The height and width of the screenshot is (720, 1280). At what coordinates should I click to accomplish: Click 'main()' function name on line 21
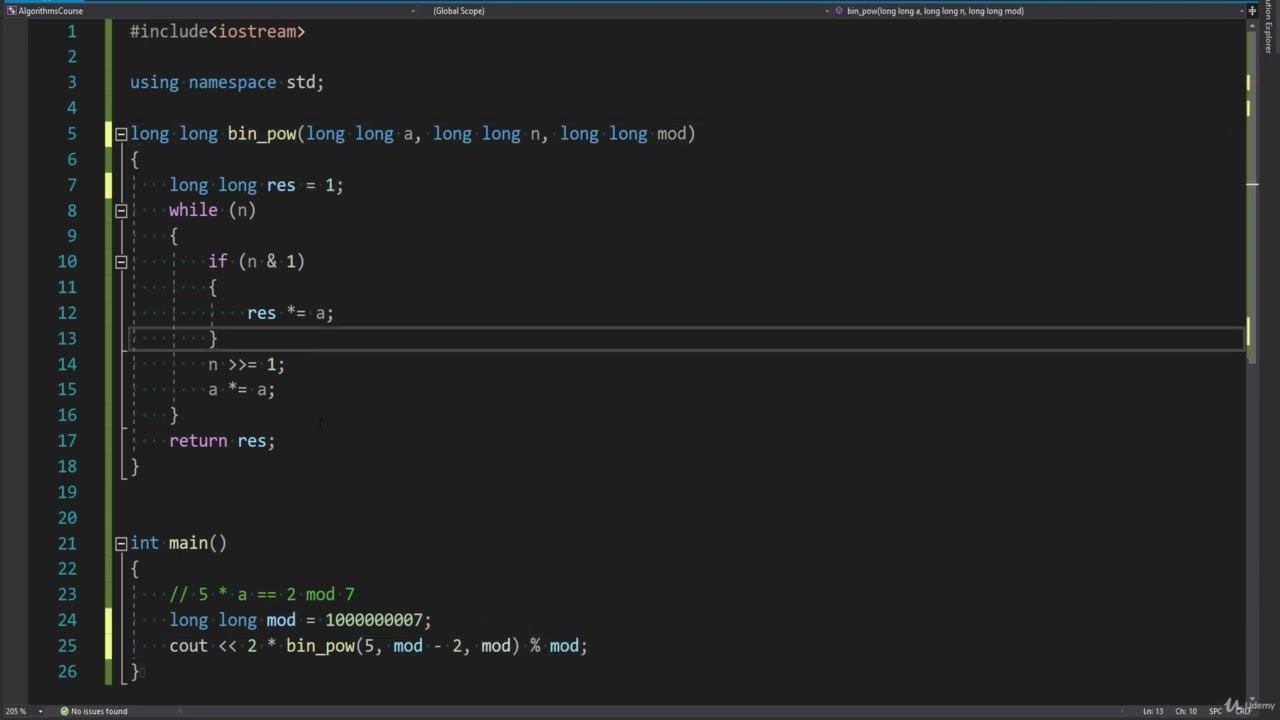(x=198, y=543)
